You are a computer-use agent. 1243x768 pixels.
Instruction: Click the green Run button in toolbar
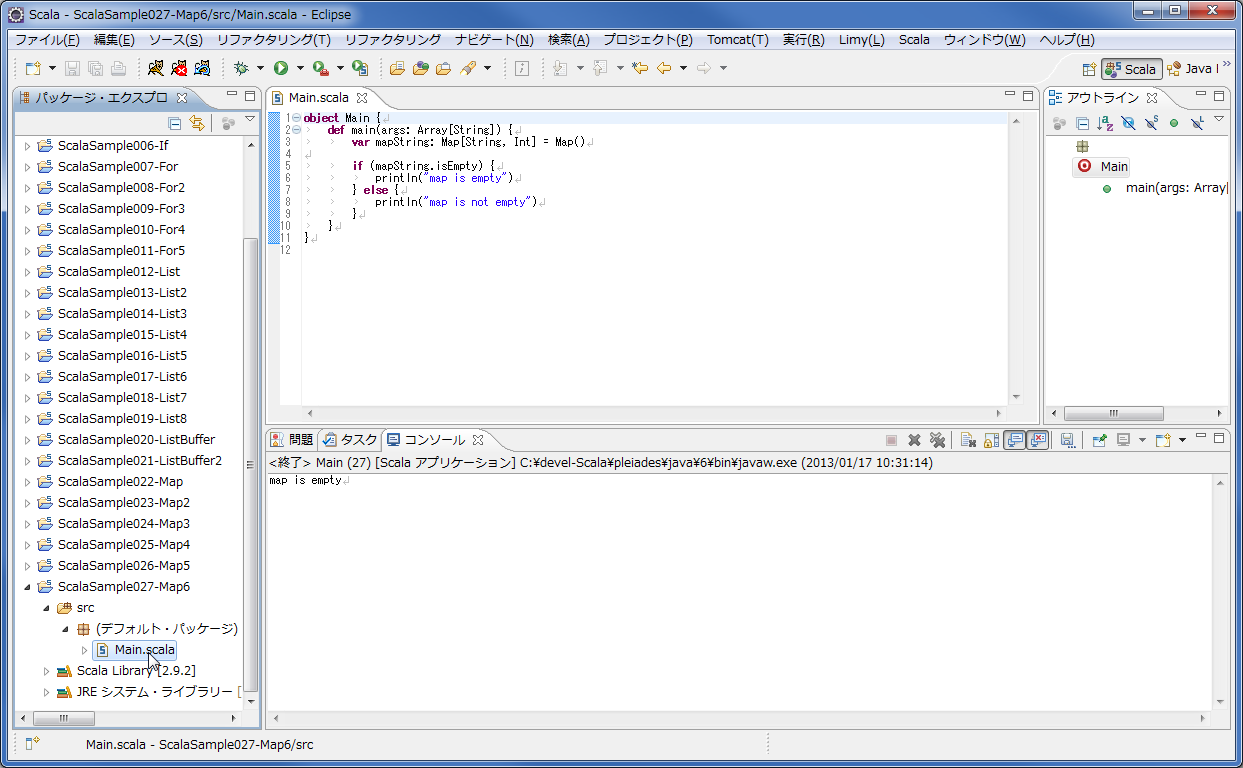[281, 68]
